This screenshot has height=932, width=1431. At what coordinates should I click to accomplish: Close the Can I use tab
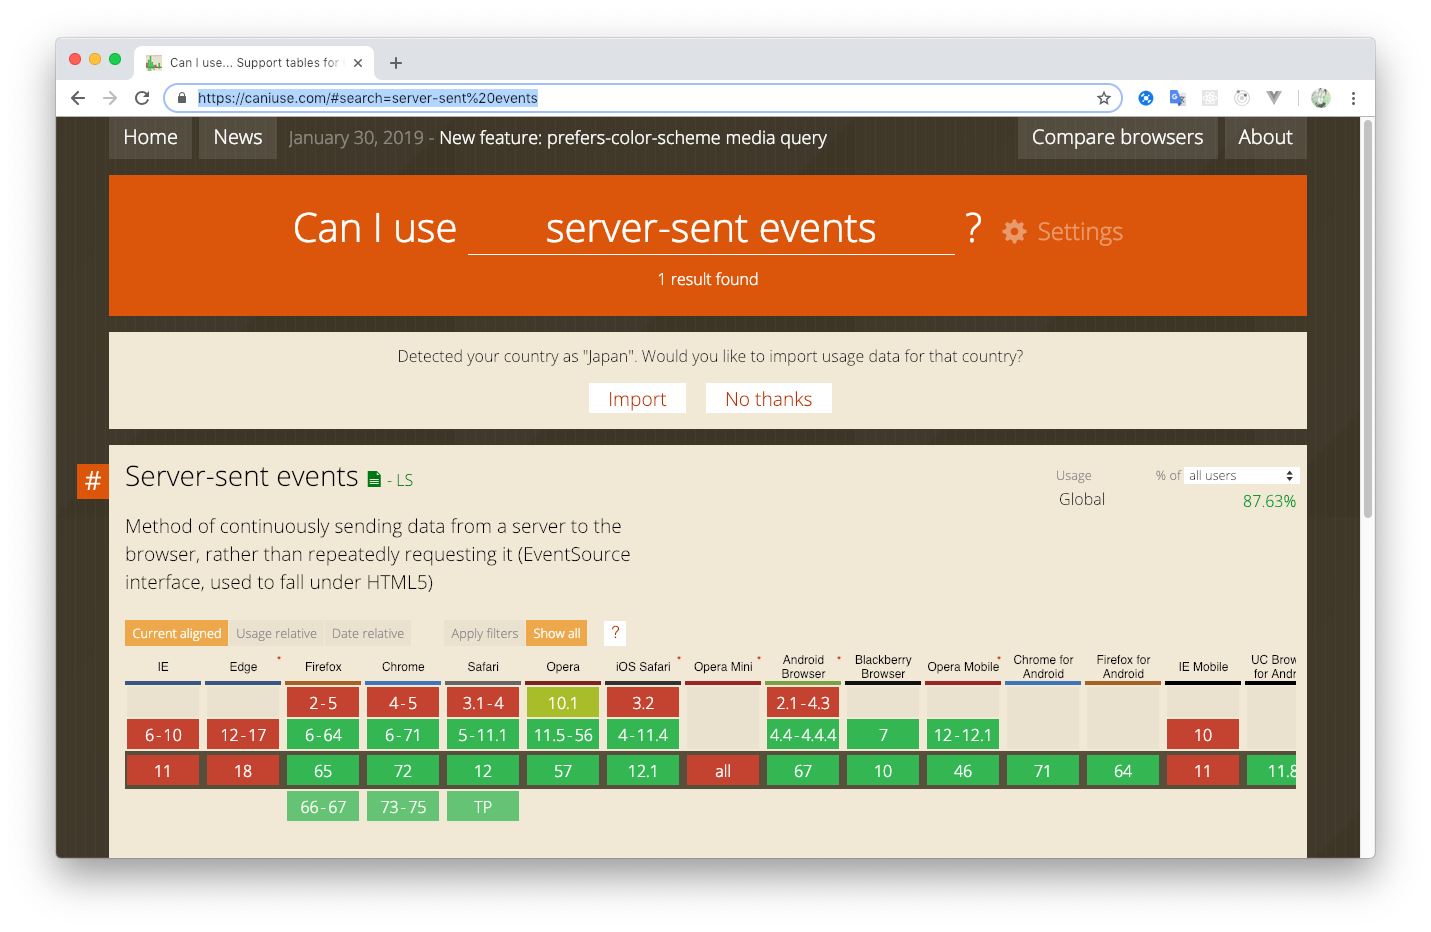pos(358,63)
